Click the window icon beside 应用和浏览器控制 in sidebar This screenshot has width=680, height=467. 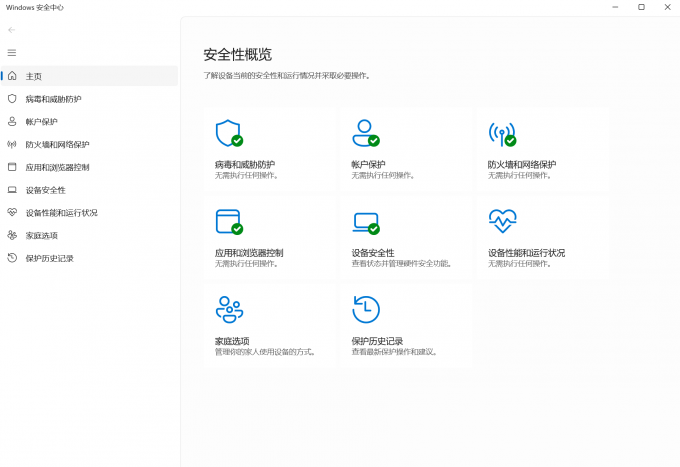(12, 167)
